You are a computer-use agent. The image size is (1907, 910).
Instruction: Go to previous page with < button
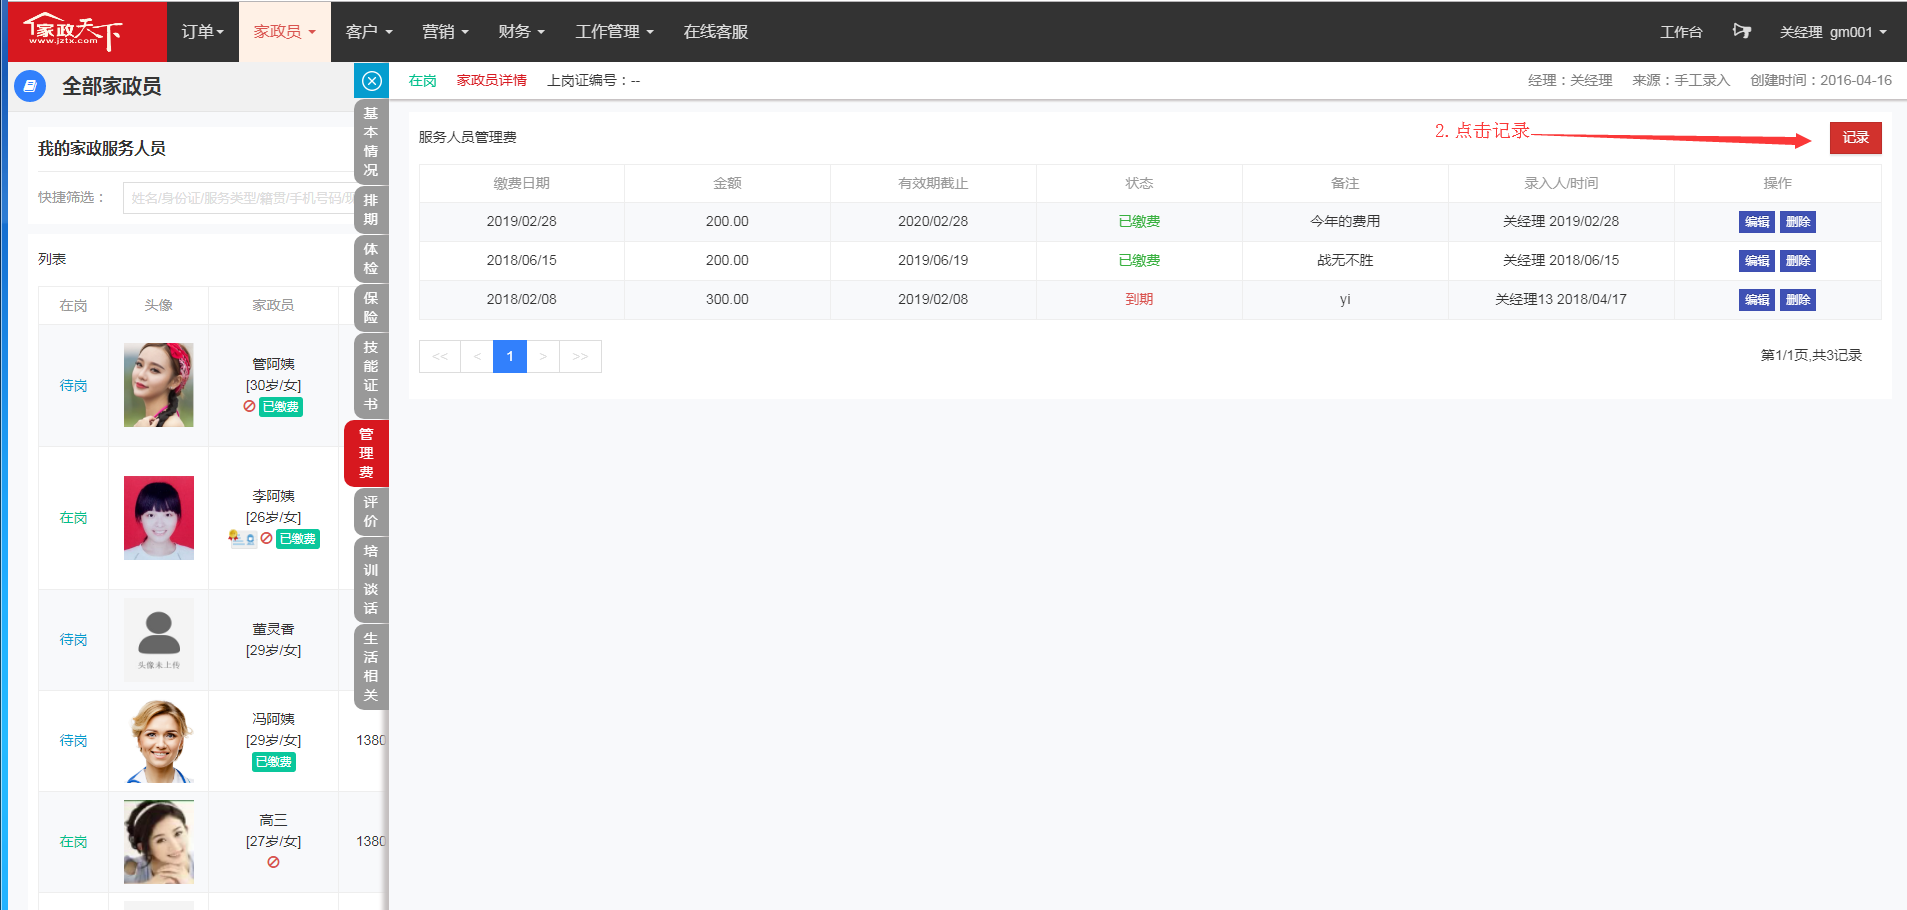click(477, 356)
